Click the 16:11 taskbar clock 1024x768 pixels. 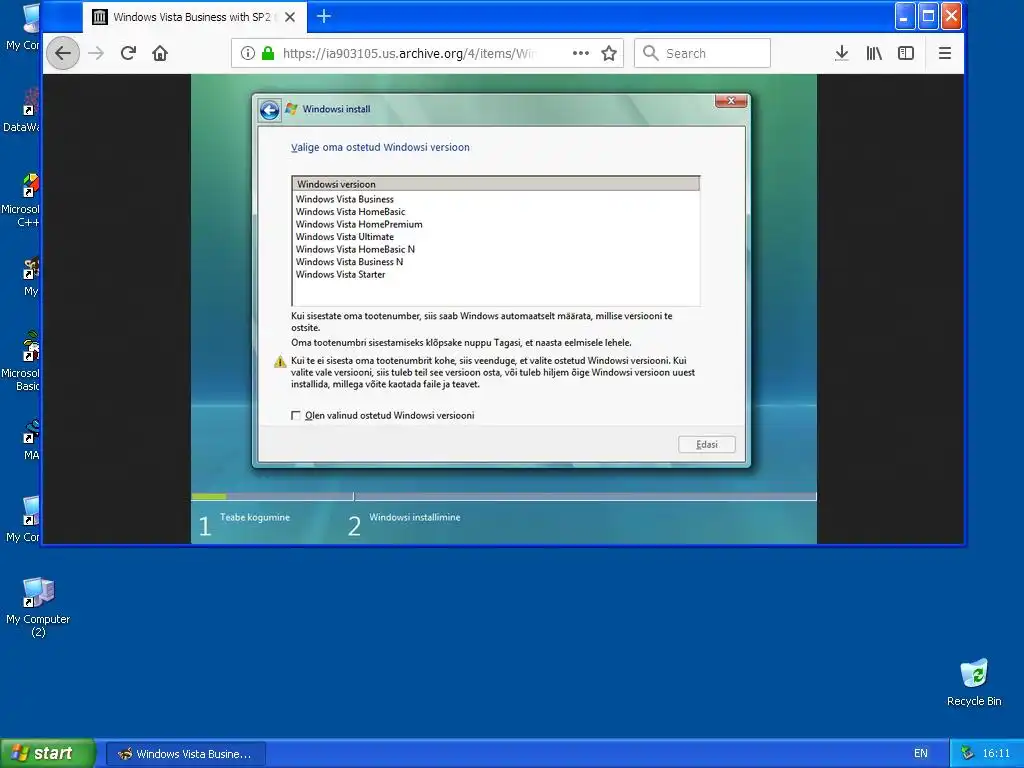996,754
